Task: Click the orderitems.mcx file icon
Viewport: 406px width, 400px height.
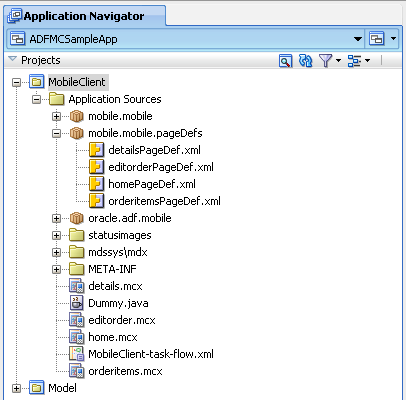Action: [x=76, y=371]
